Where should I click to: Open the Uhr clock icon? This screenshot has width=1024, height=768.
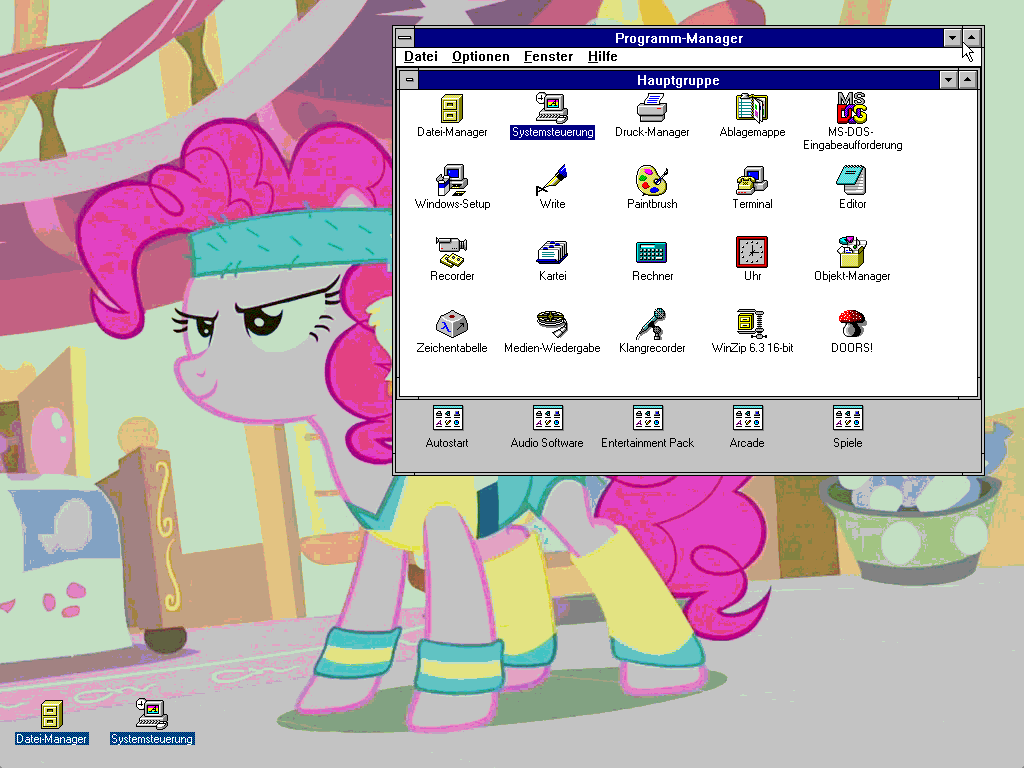752,252
